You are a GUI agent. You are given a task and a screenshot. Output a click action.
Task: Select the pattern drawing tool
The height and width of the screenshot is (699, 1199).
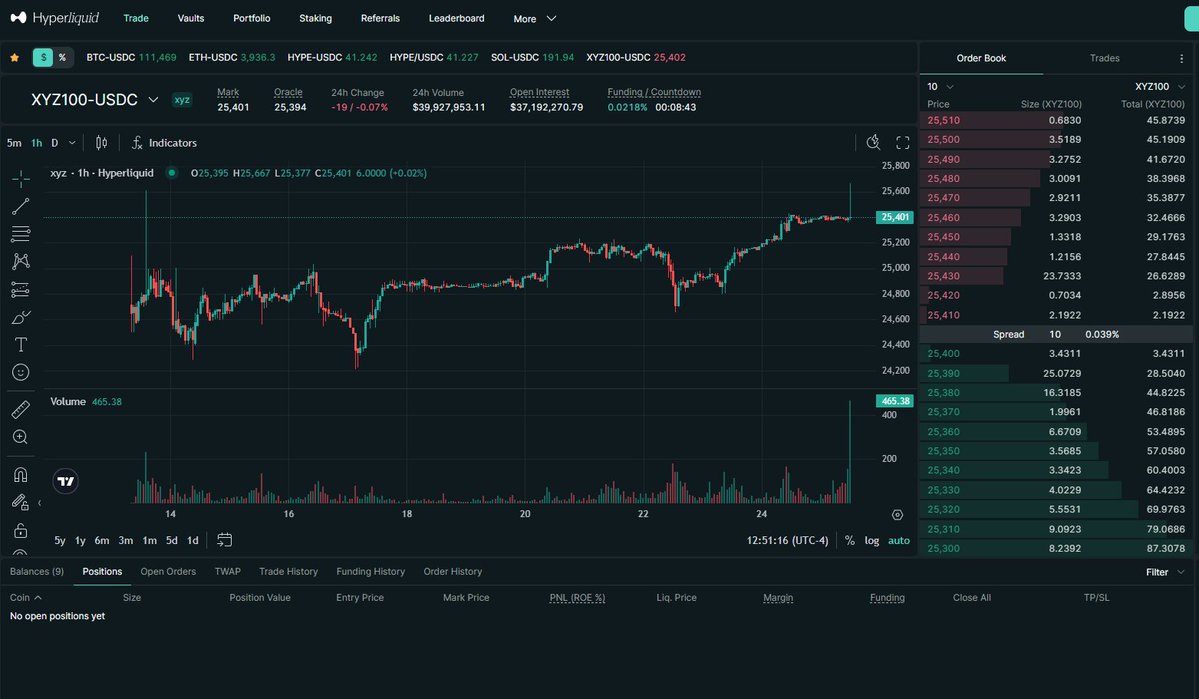(21, 262)
